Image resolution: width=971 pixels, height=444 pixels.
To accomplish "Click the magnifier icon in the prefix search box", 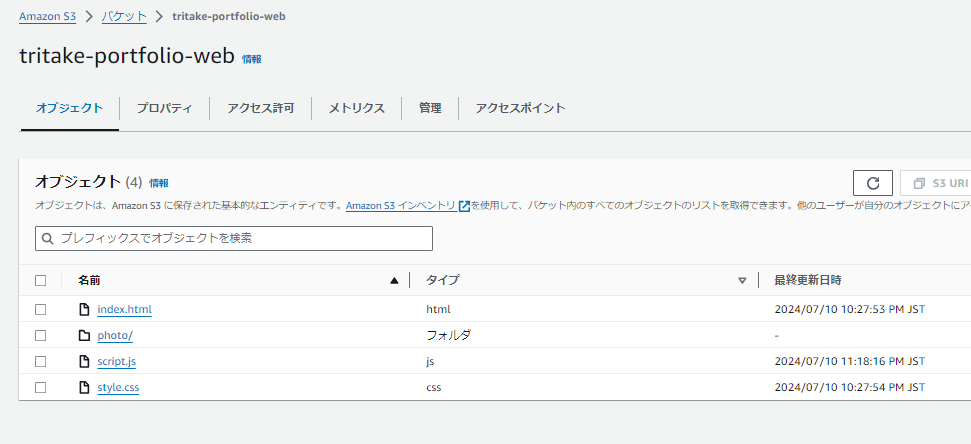I will click(x=47, y=239).
